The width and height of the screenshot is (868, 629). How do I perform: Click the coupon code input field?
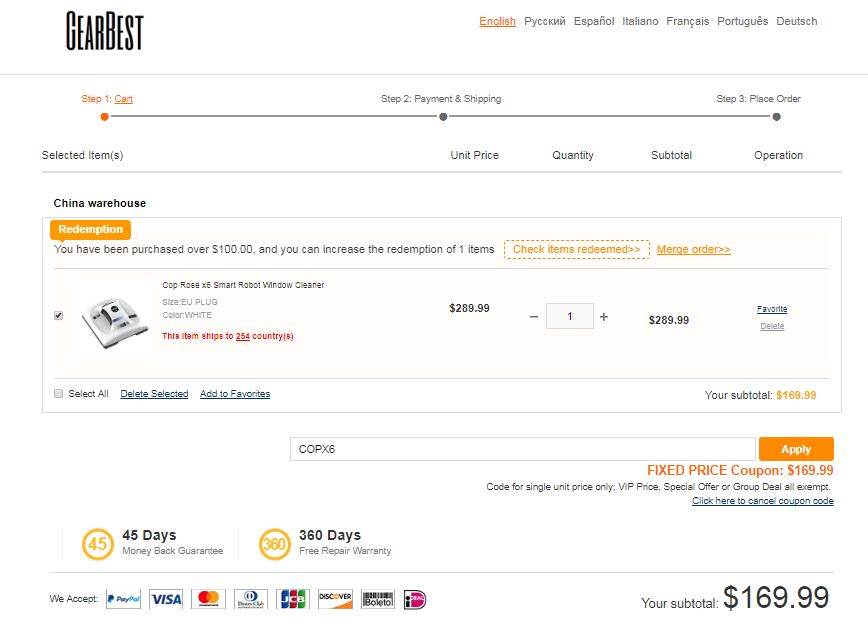(x=522, y=449)
